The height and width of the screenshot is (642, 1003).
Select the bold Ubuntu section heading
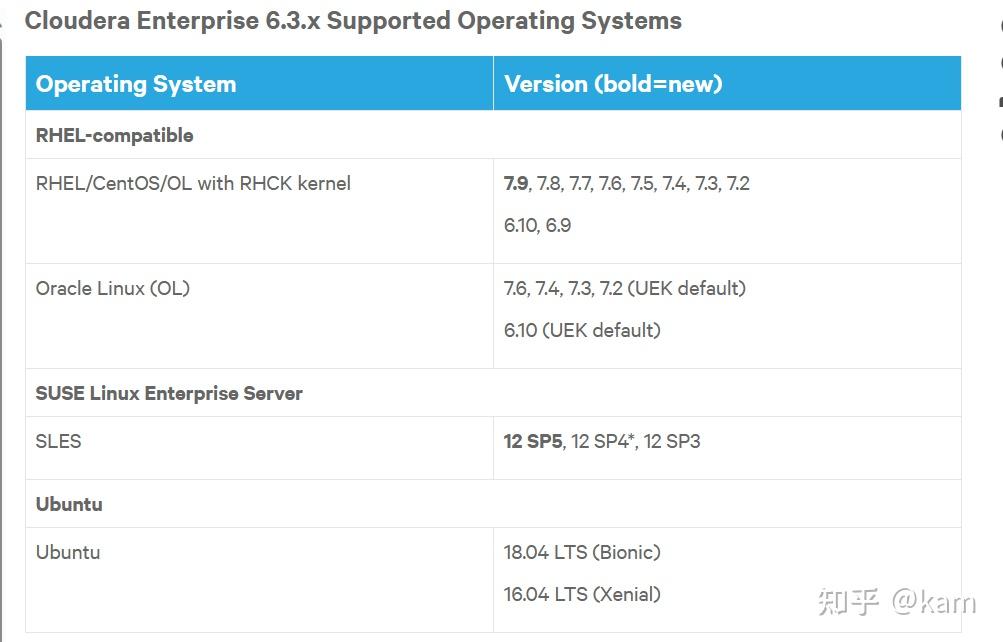coord(69,504)
